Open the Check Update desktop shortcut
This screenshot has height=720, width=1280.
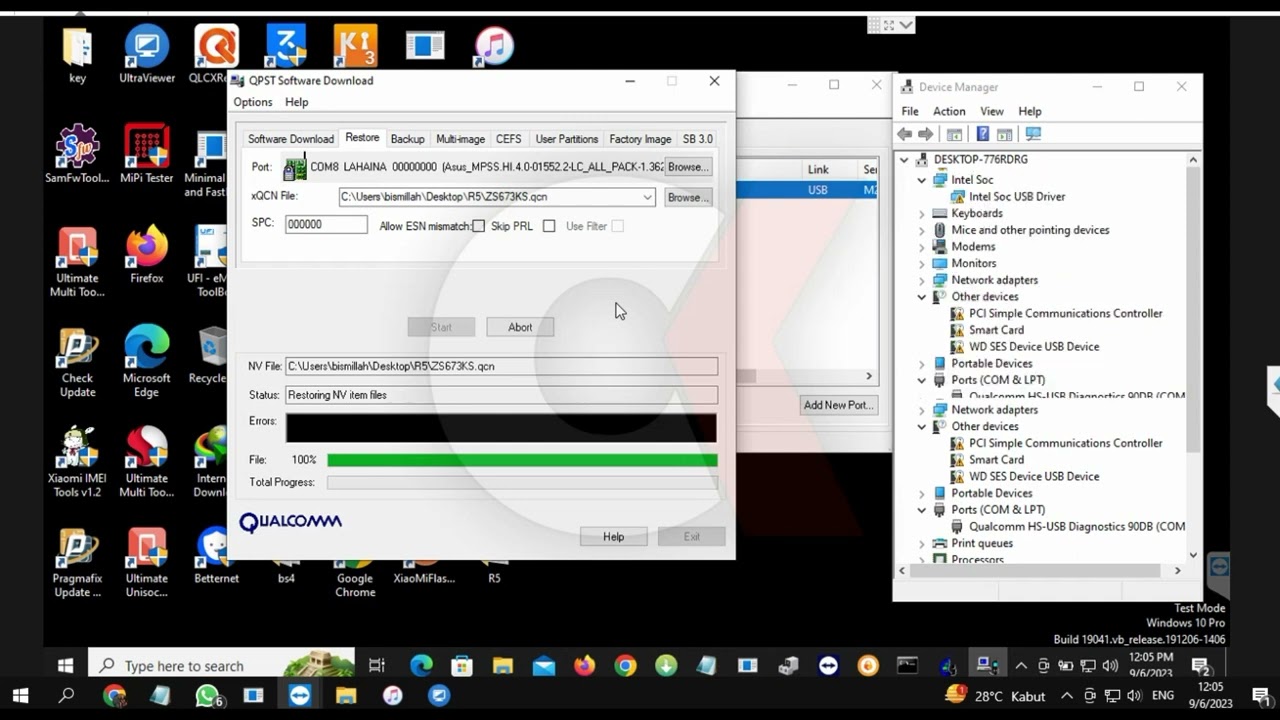click(x=77, y=363)
